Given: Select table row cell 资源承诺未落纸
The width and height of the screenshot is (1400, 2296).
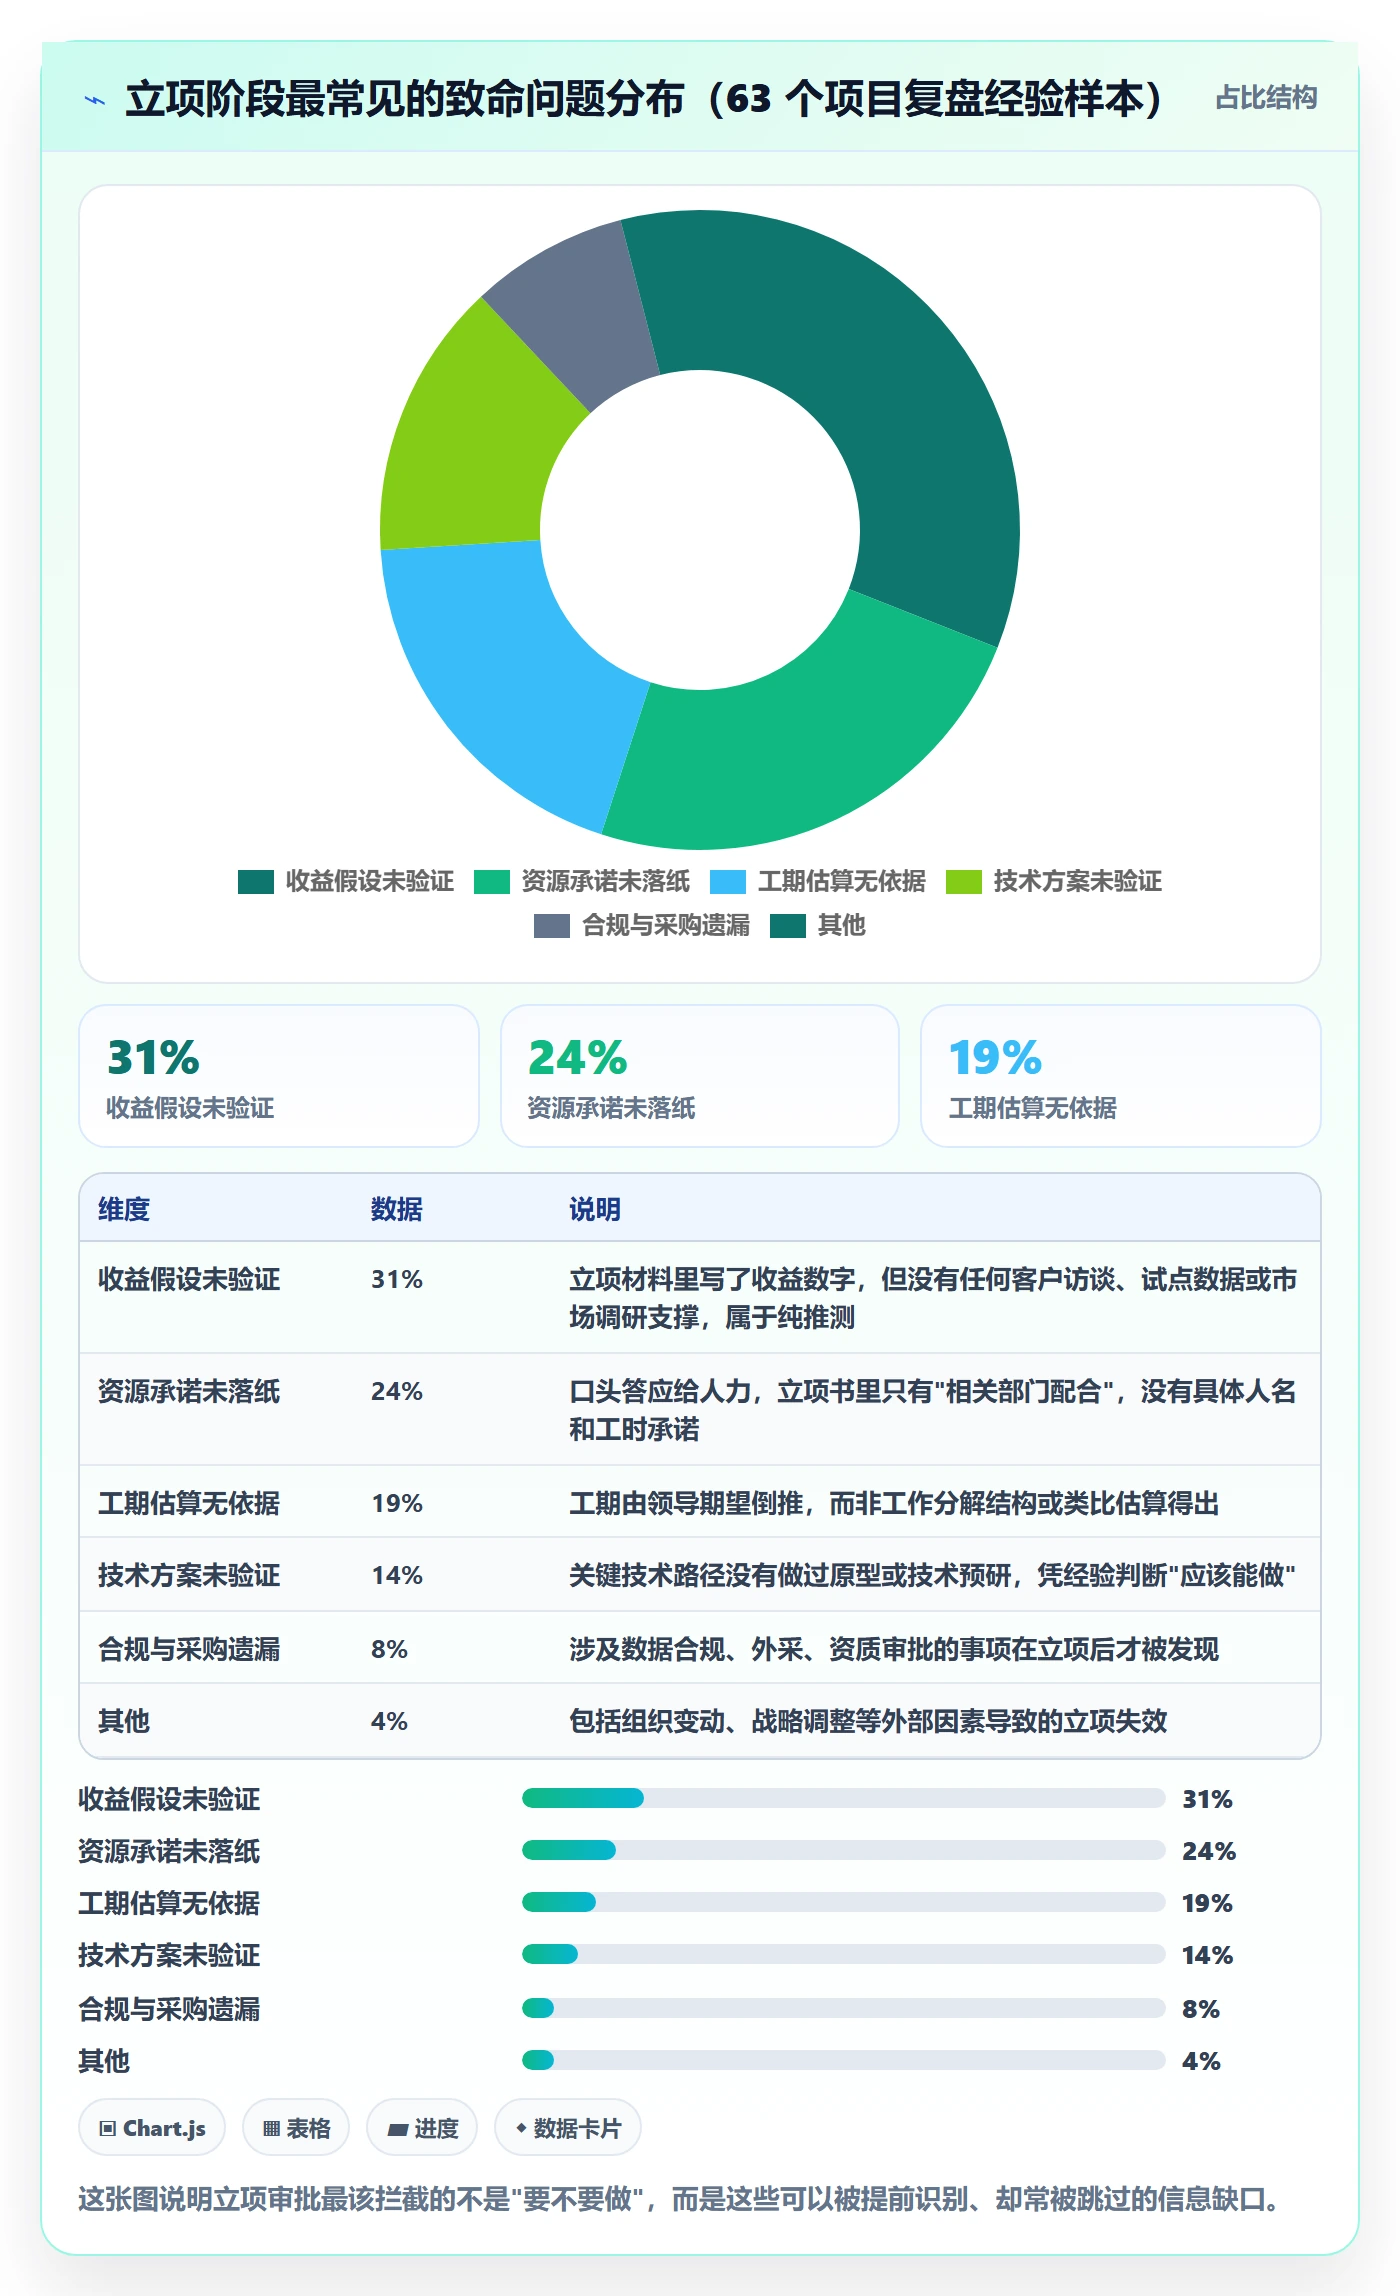Looking at the screenshot, I should coord(189,1391).
